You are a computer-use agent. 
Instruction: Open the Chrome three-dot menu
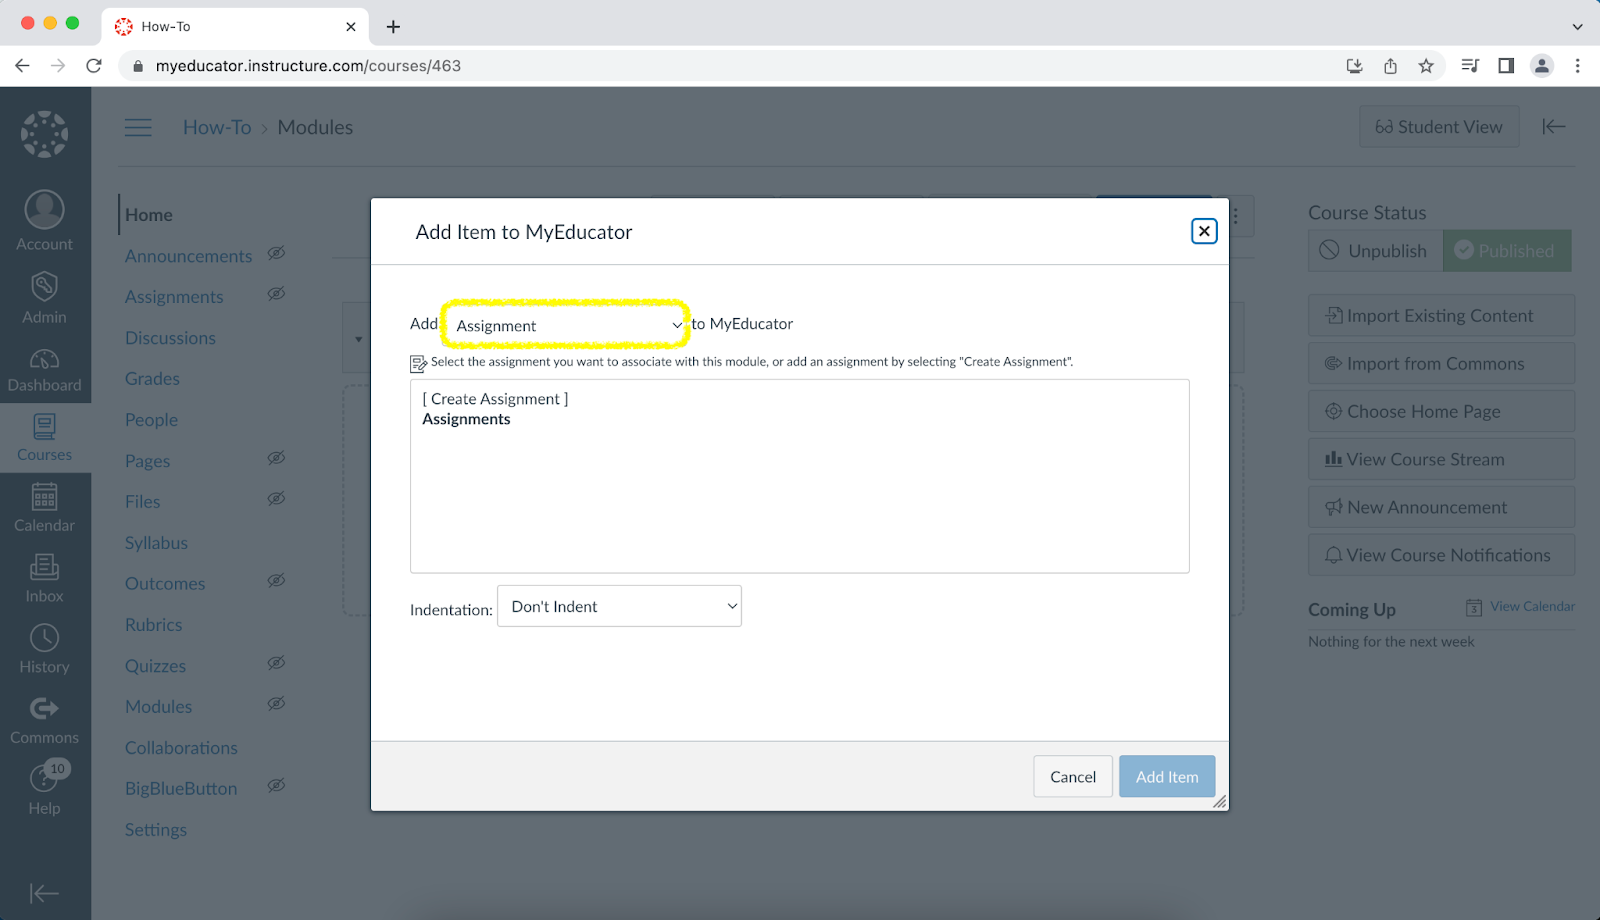1578,66
